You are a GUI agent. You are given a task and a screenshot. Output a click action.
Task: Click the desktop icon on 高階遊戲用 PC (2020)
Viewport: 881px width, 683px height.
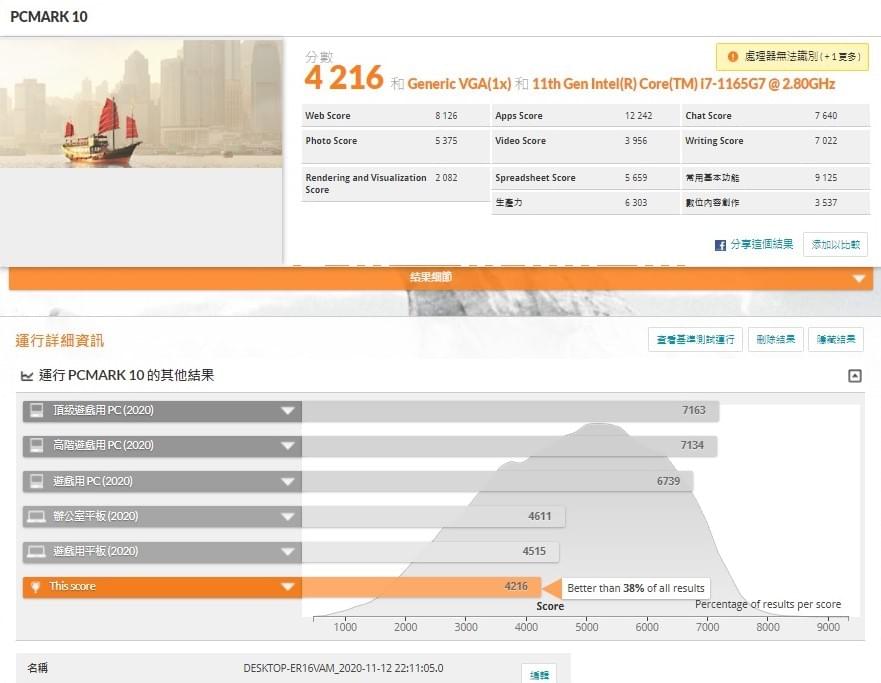tap(37, 445)
